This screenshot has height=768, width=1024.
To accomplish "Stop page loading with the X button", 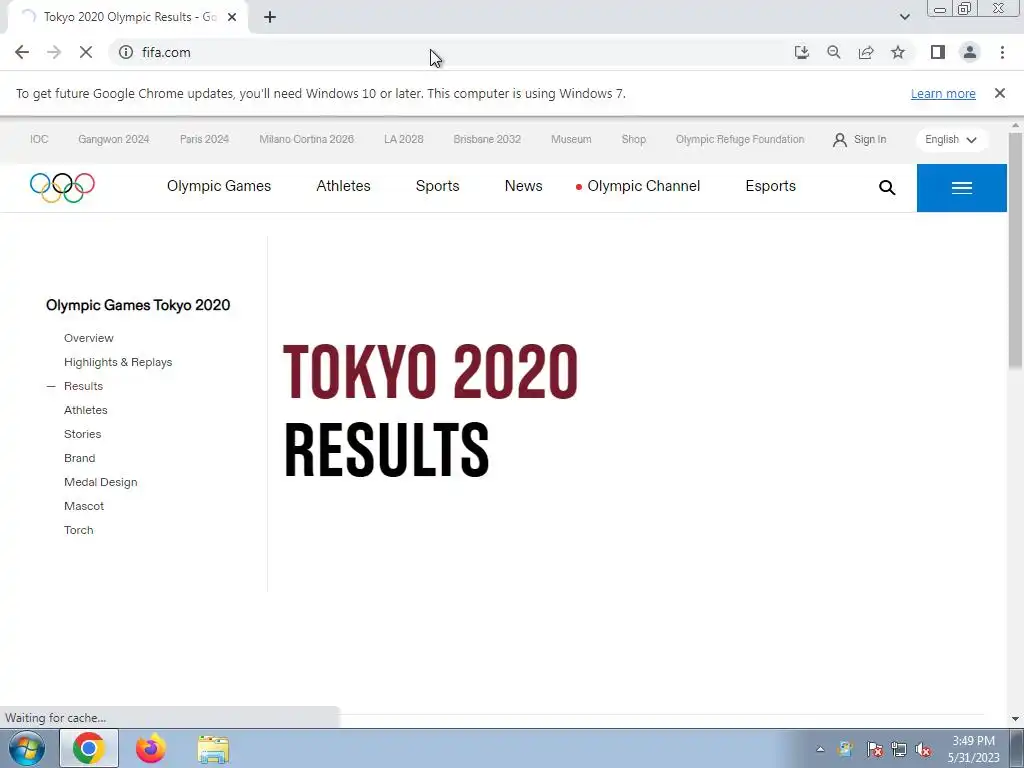I will [86, 52].
